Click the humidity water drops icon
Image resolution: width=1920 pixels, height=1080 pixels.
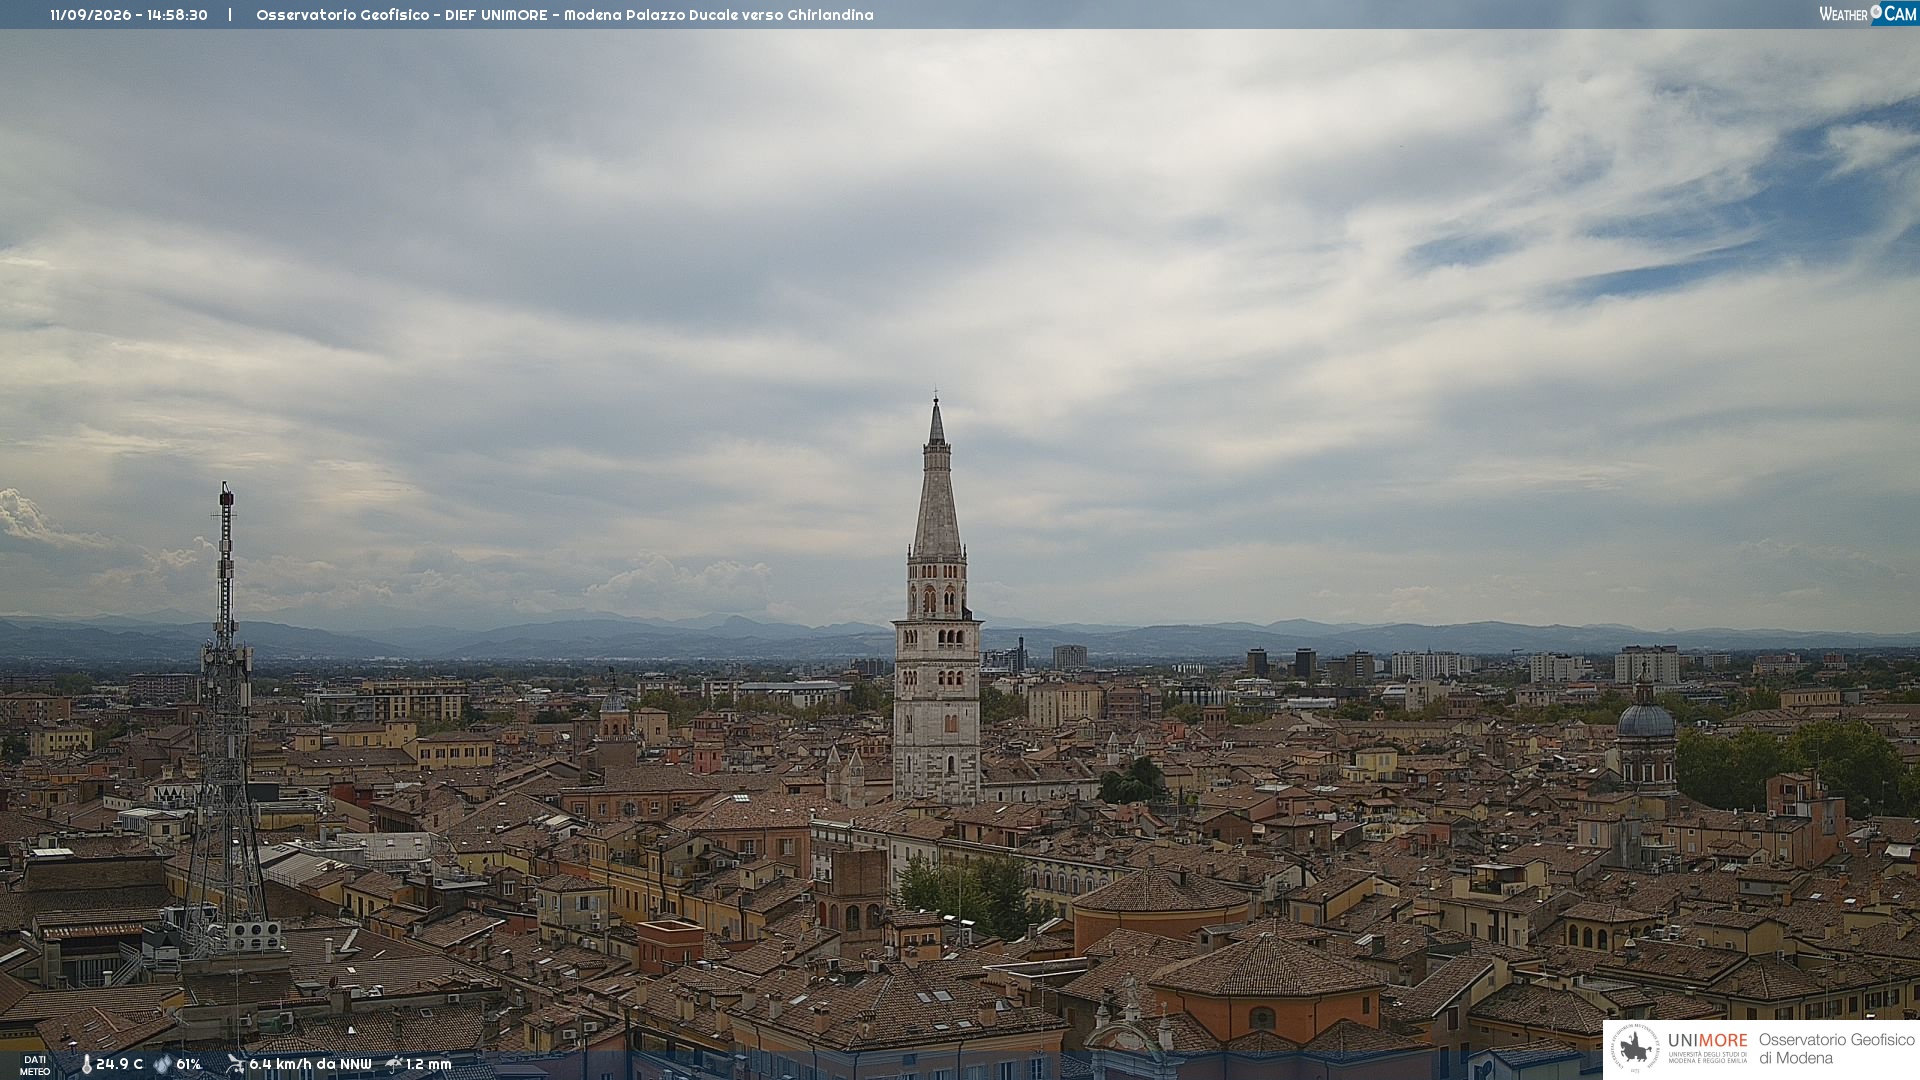[163, 1065]
